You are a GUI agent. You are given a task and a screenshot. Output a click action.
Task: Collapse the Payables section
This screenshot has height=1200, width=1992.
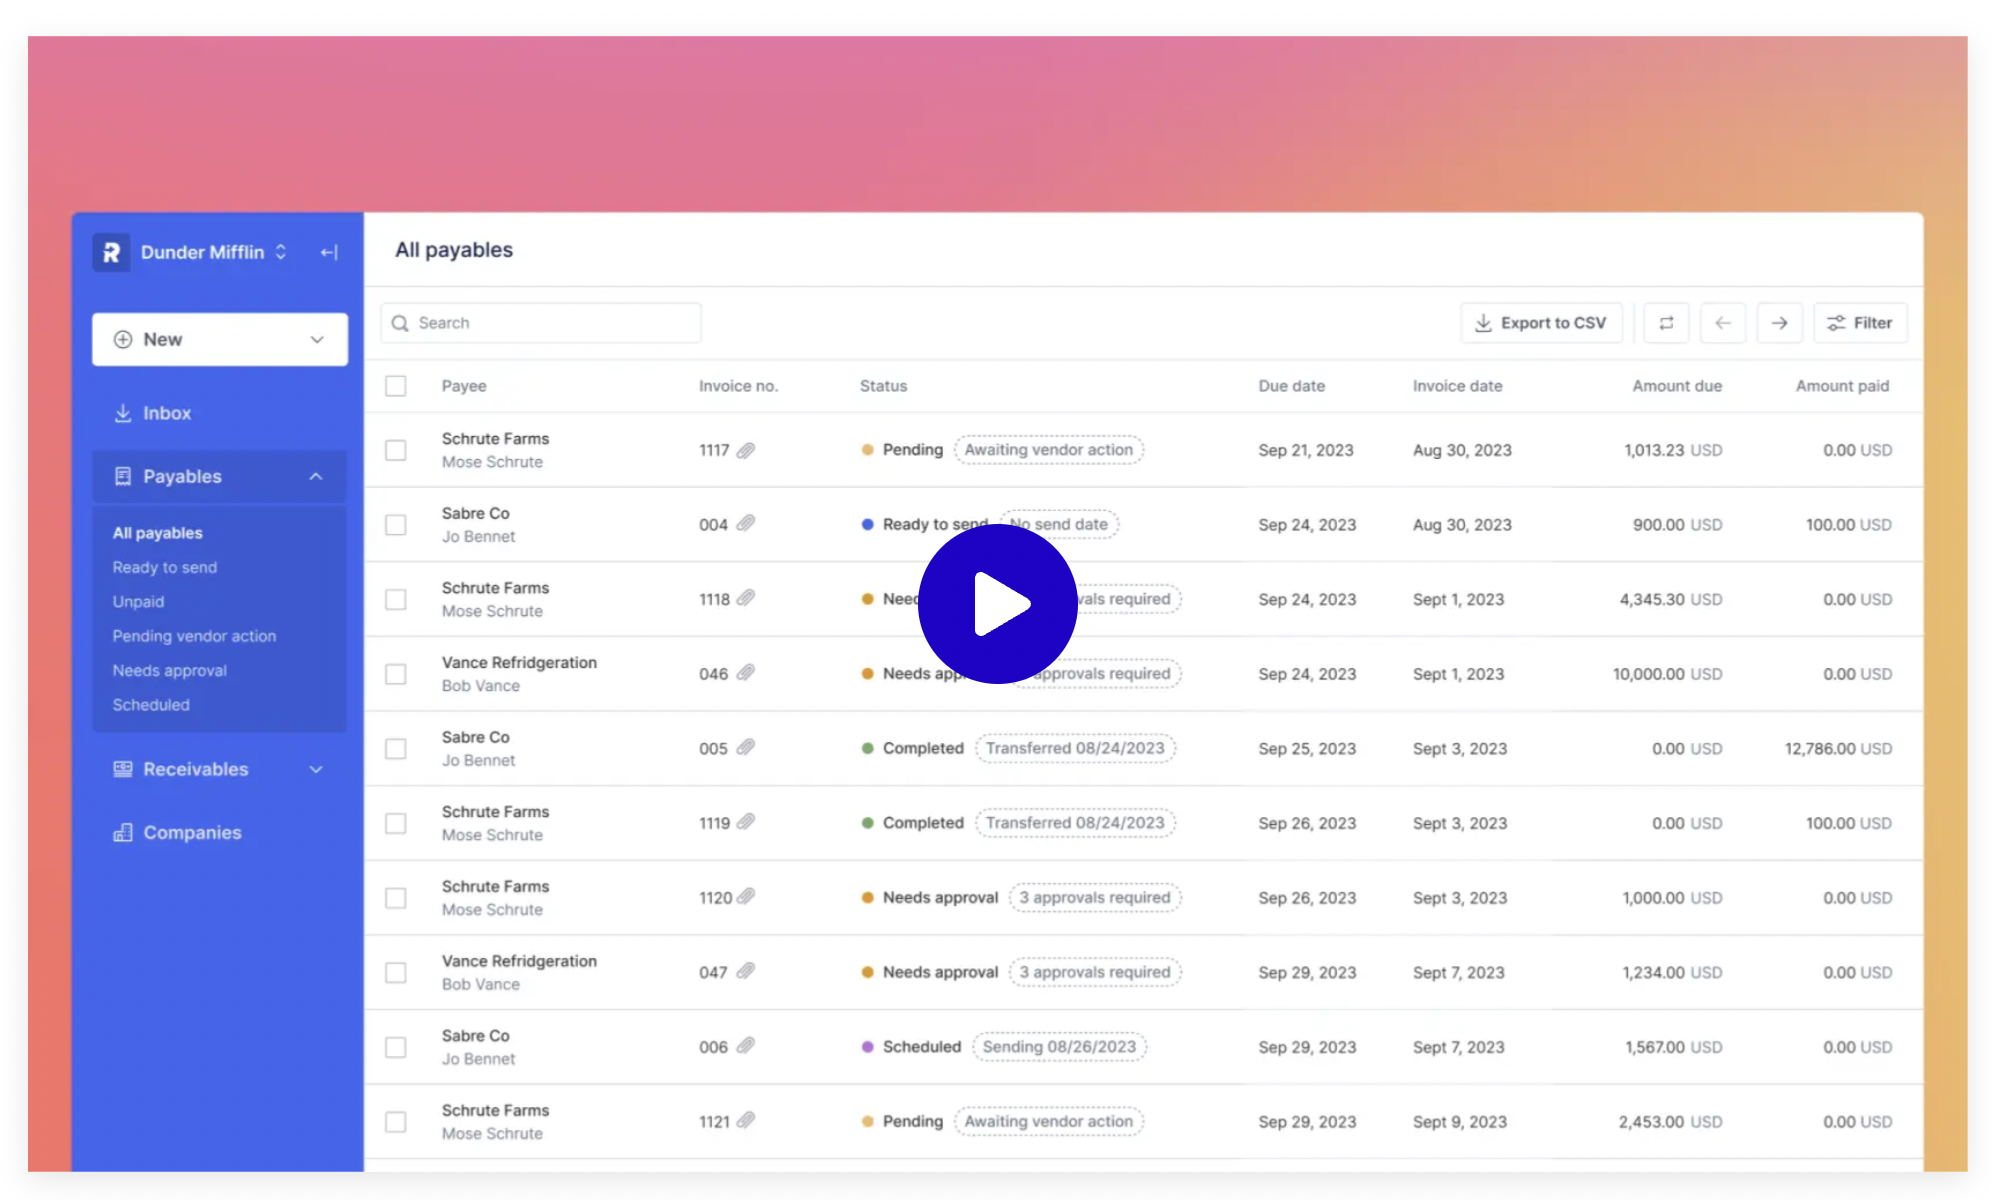316,477
